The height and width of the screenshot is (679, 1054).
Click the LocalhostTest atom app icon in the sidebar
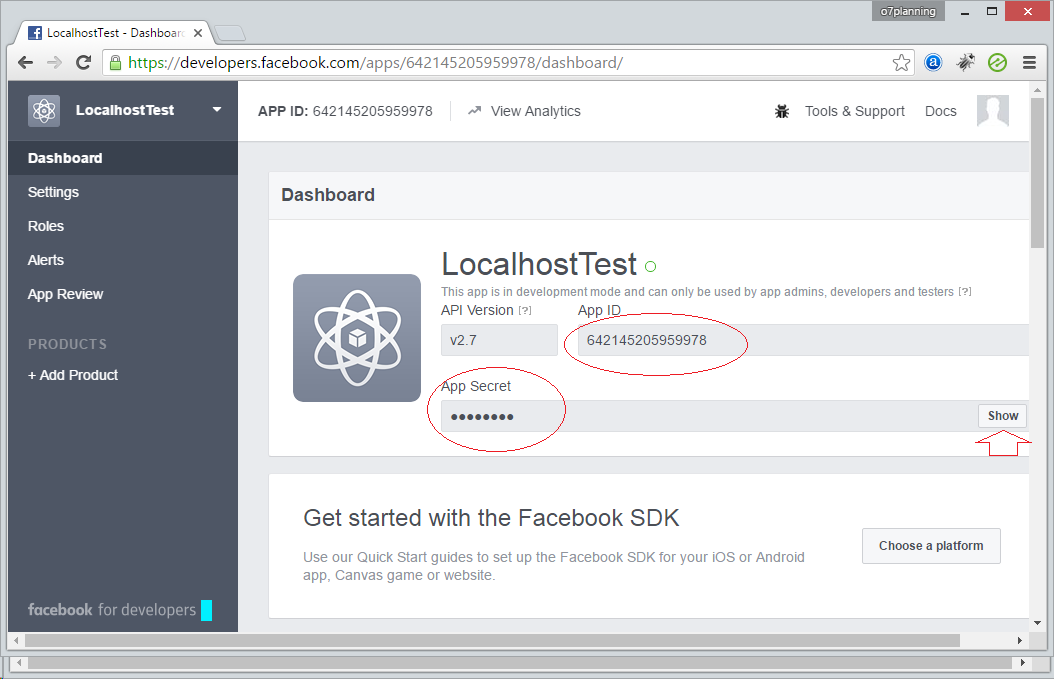[x=44, y=111]
